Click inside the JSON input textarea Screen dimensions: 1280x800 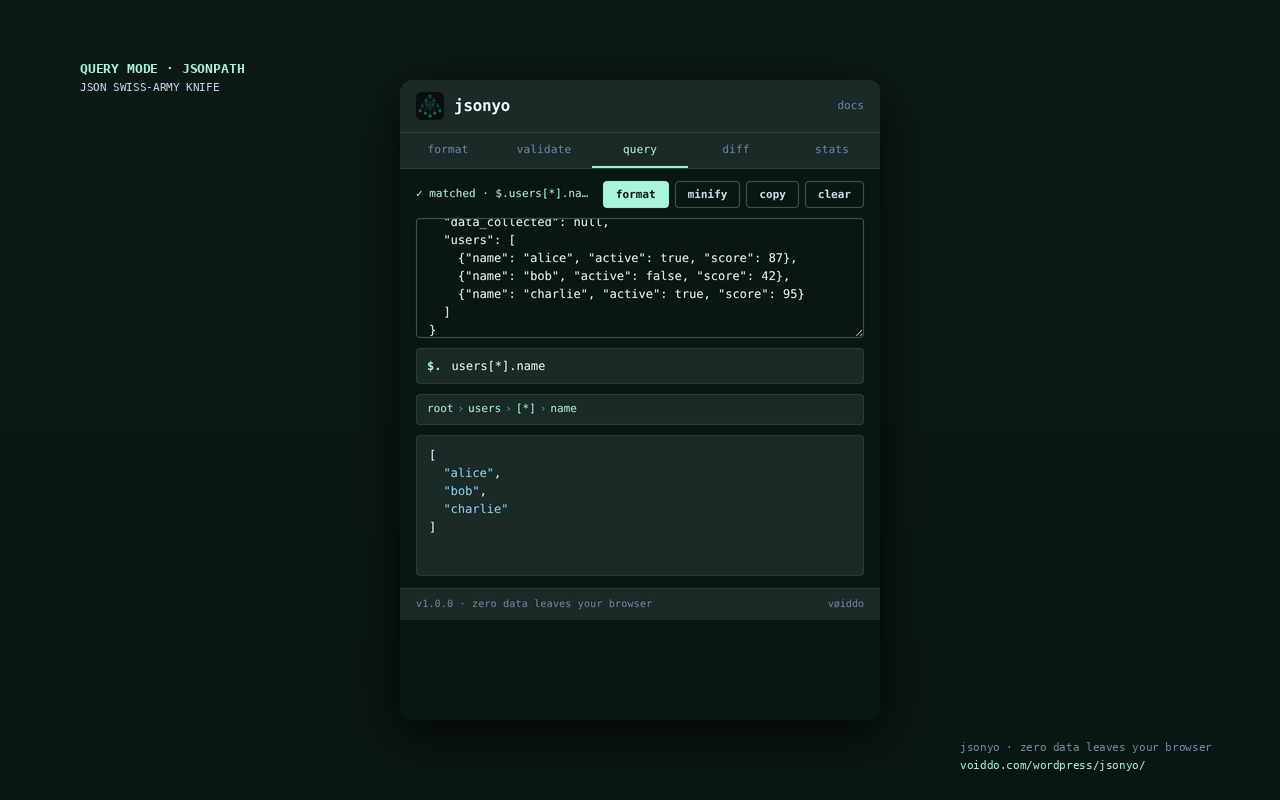tap(640, 278)
